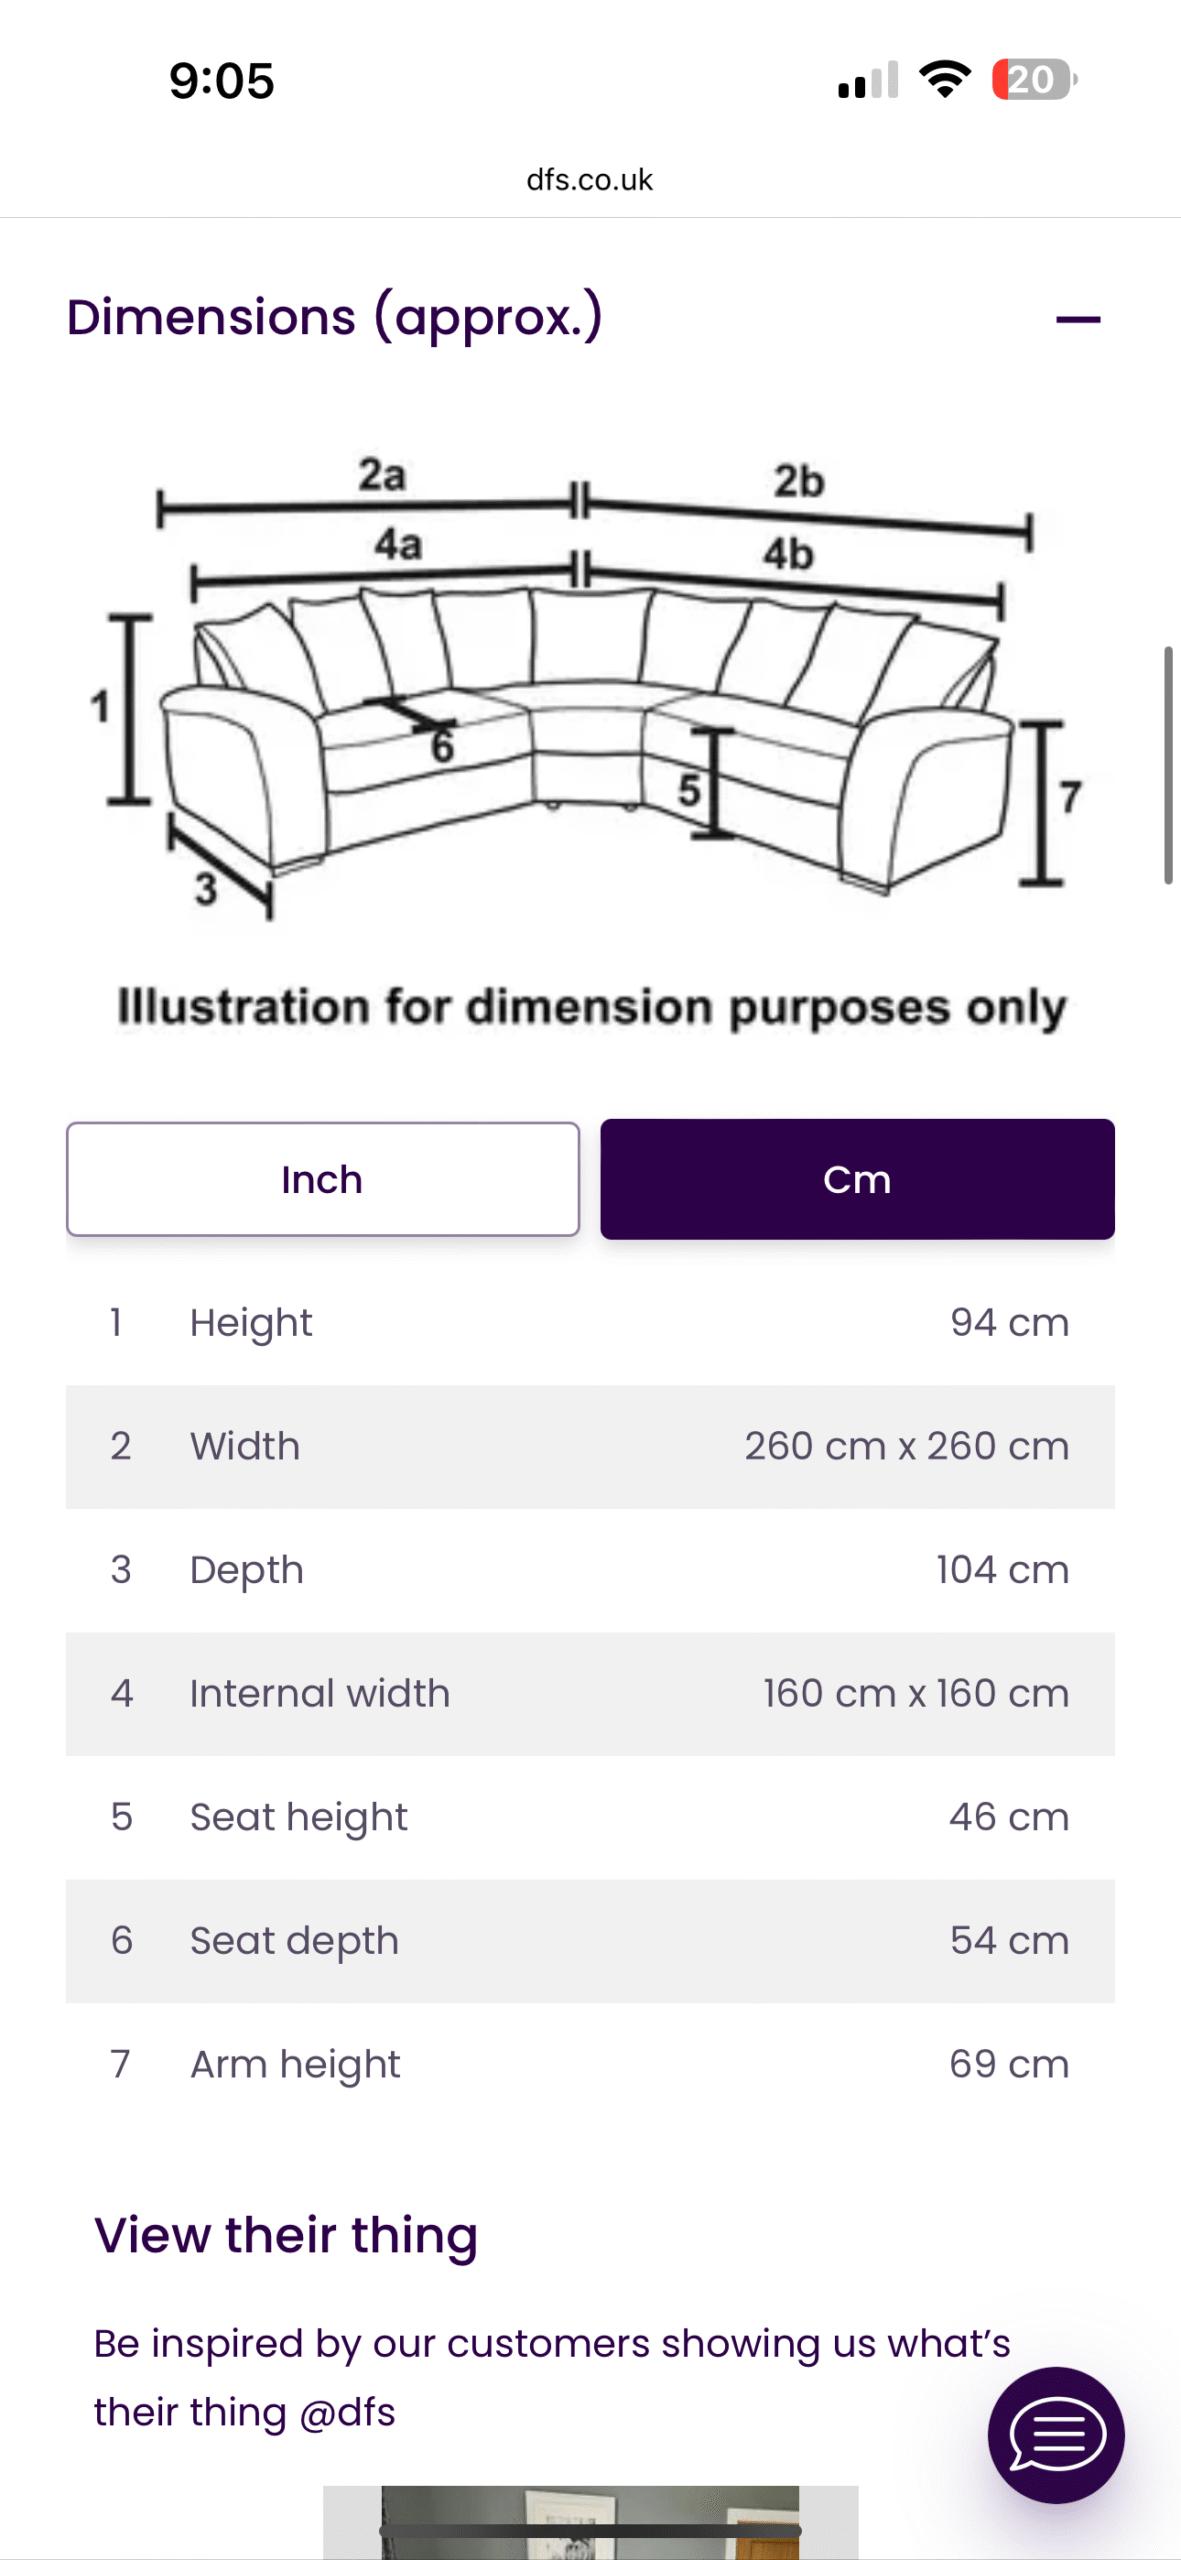Tap the Wi-Fi status icon
Image resolution: width=1181 pixels, height=2560 pixels.
tap(945, 80)
